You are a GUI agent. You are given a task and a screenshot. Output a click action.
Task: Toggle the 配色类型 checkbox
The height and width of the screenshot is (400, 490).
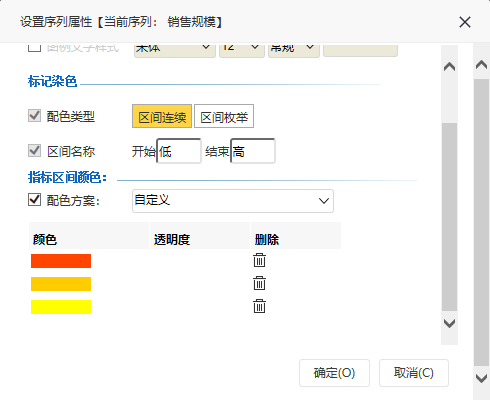(x=34, y=116)
